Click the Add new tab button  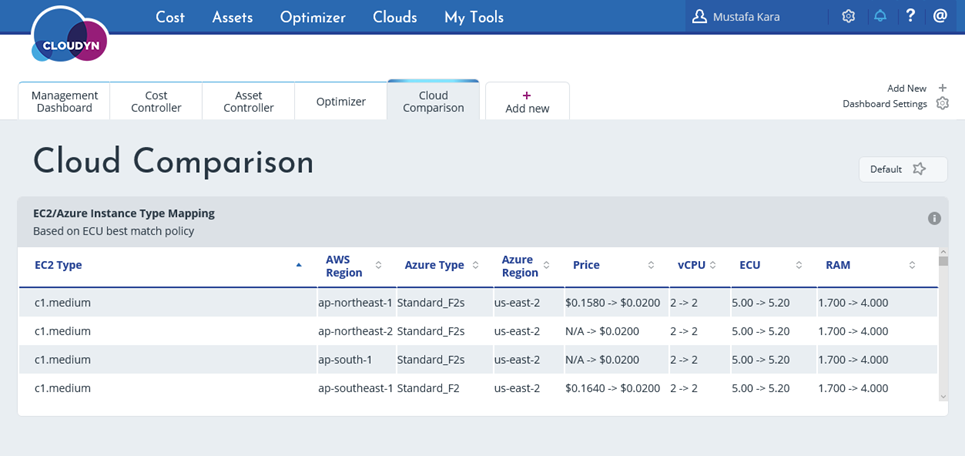click(527, 102)
